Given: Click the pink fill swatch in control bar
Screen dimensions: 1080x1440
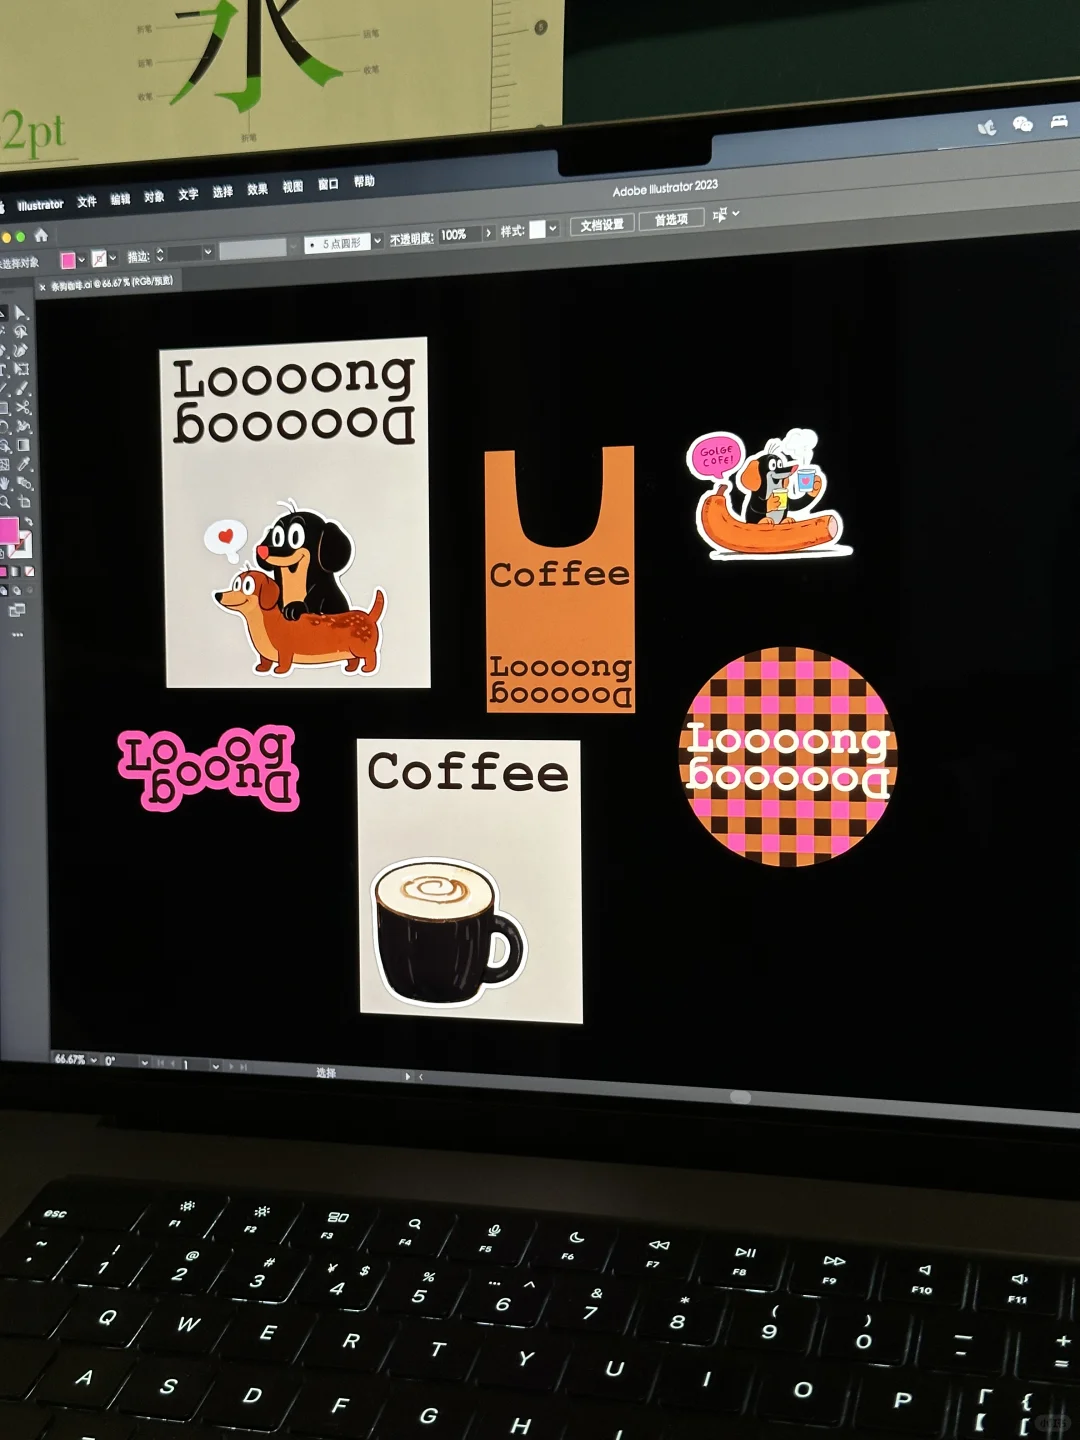Looking at the screenshot, I should click(68, 260).
